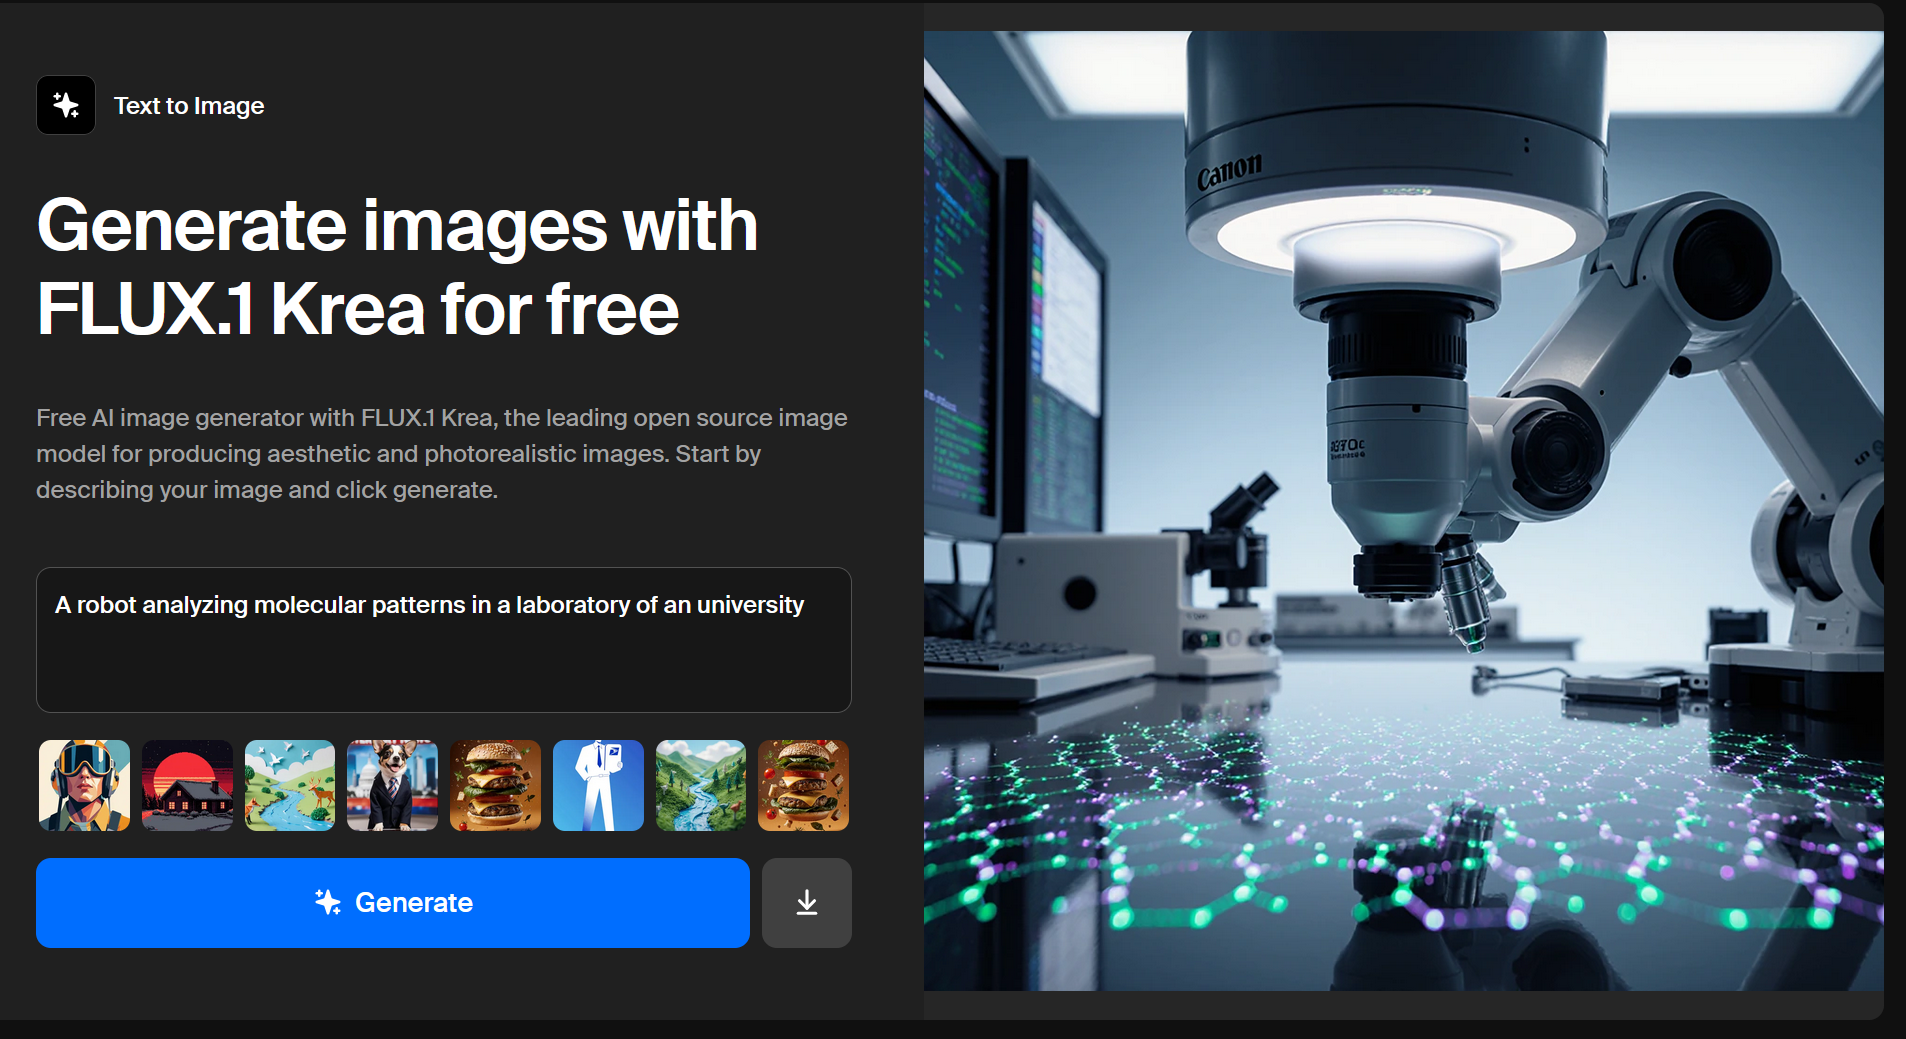The height and width of the screenshot is (1039, 1906).
Task: Click the download arrow icon button
Action: 806,903
